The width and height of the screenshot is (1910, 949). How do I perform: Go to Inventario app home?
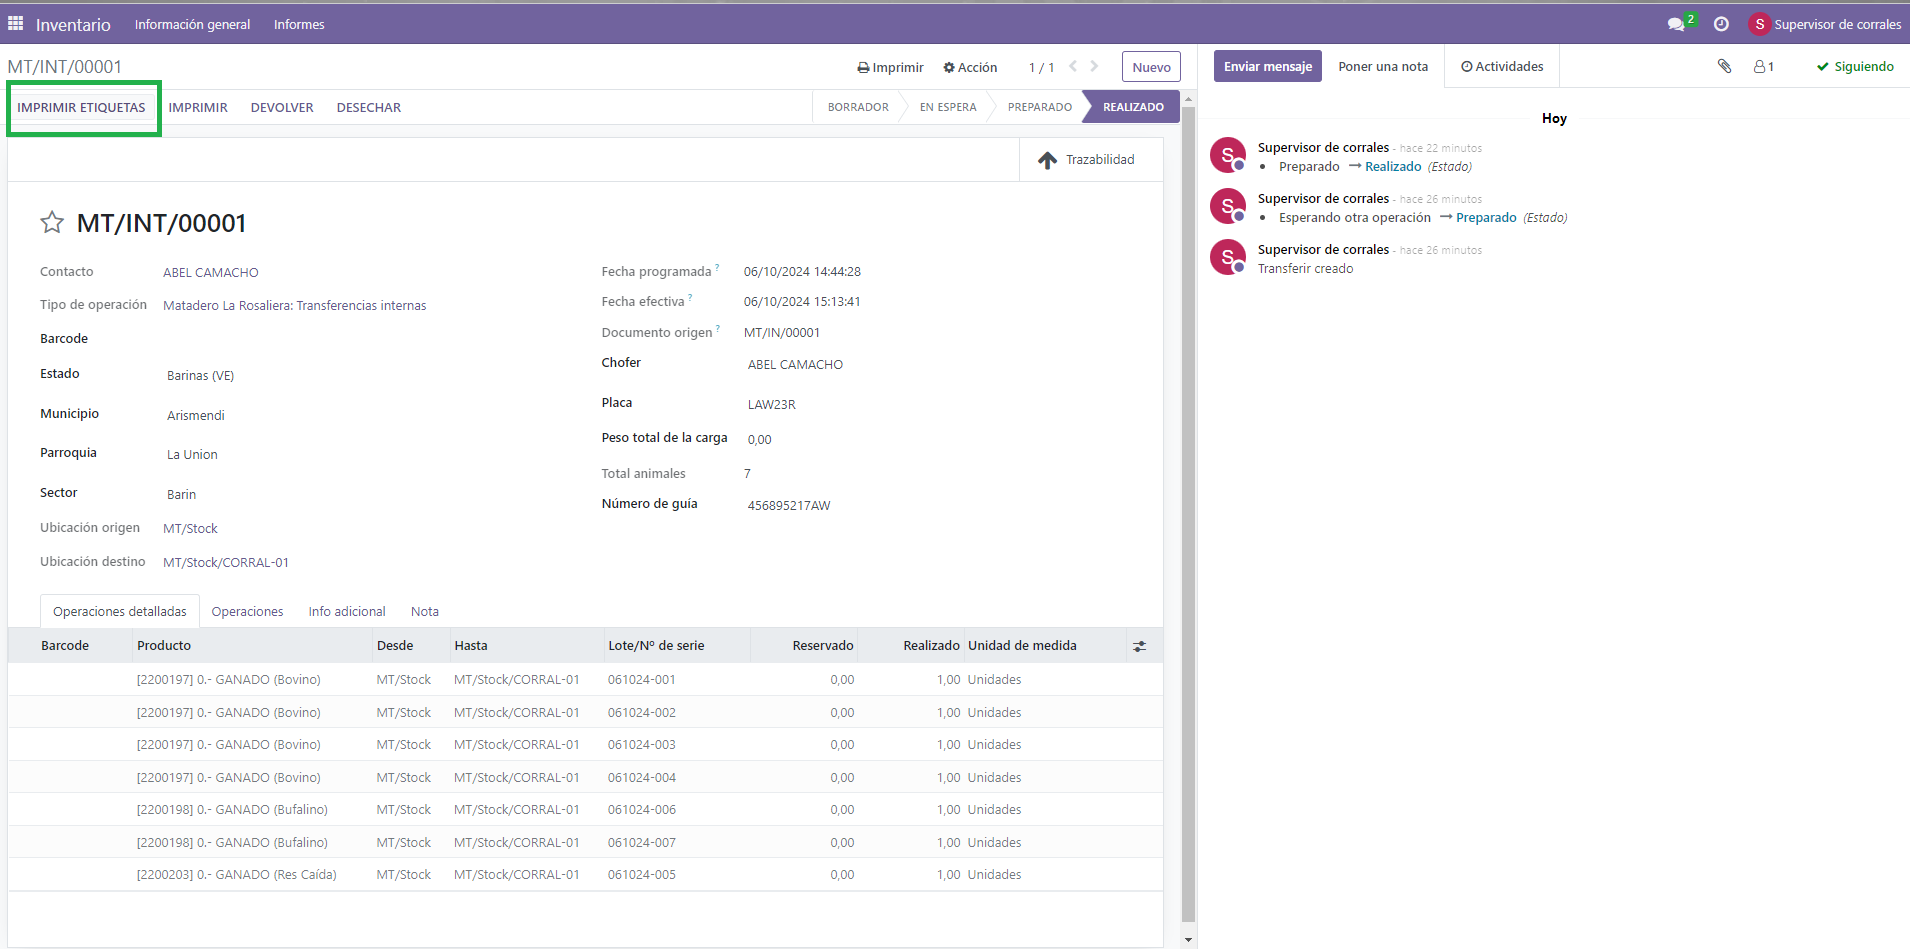(73, 24)
